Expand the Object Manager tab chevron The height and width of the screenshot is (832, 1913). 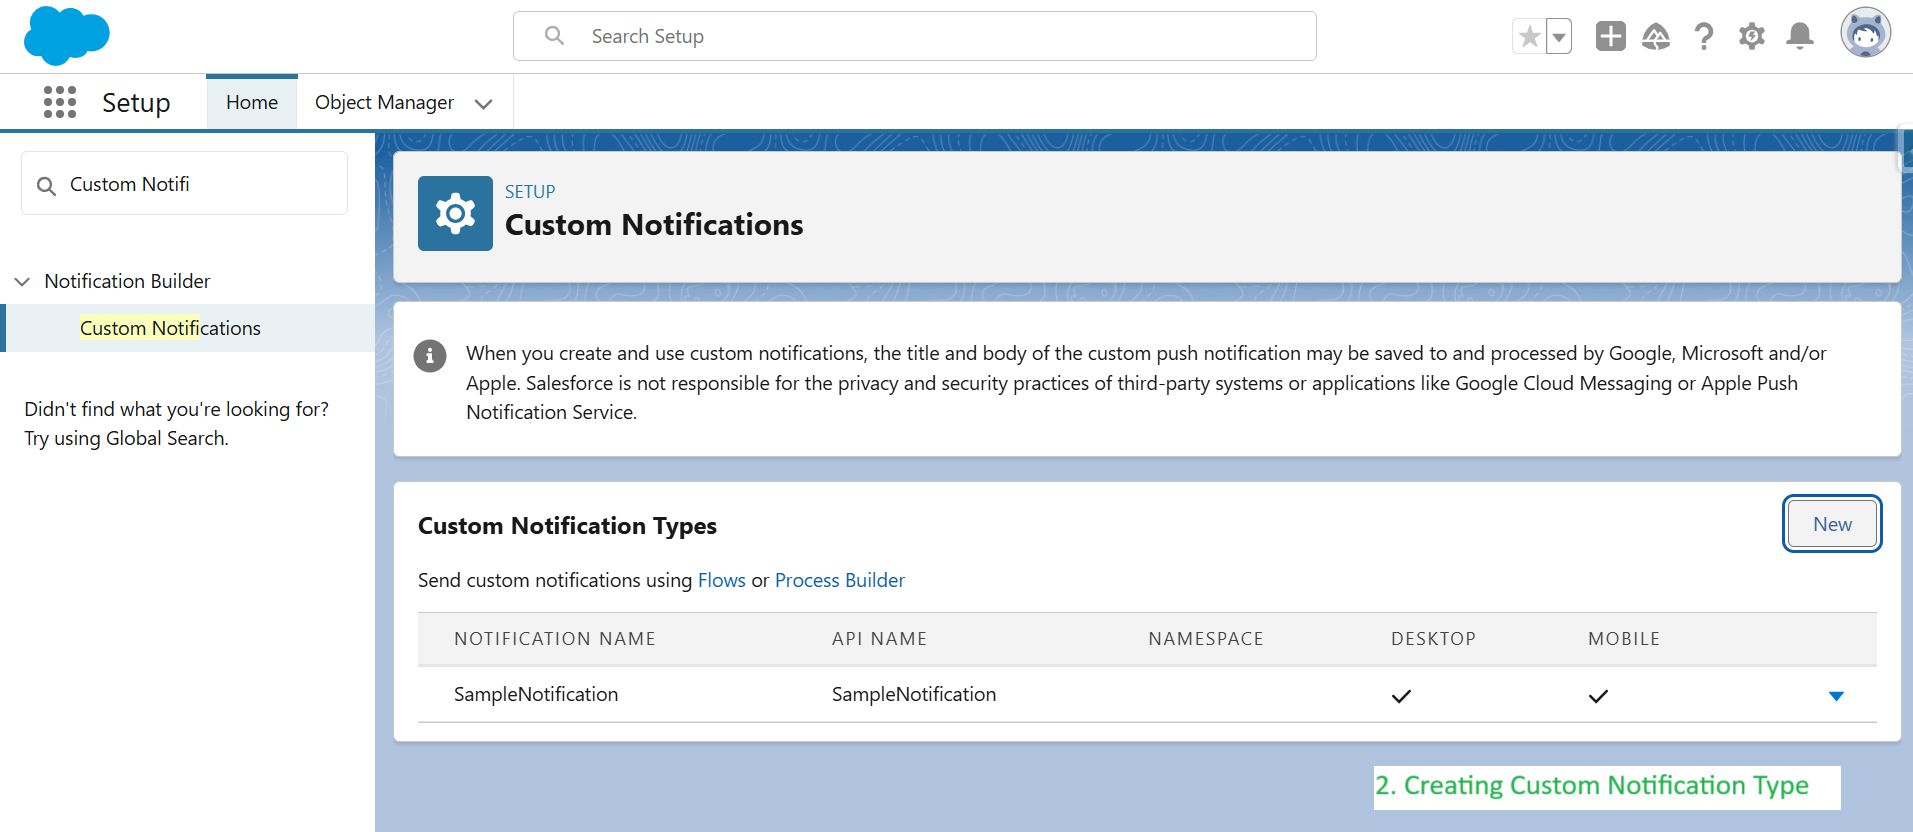[x=484, y=104]
